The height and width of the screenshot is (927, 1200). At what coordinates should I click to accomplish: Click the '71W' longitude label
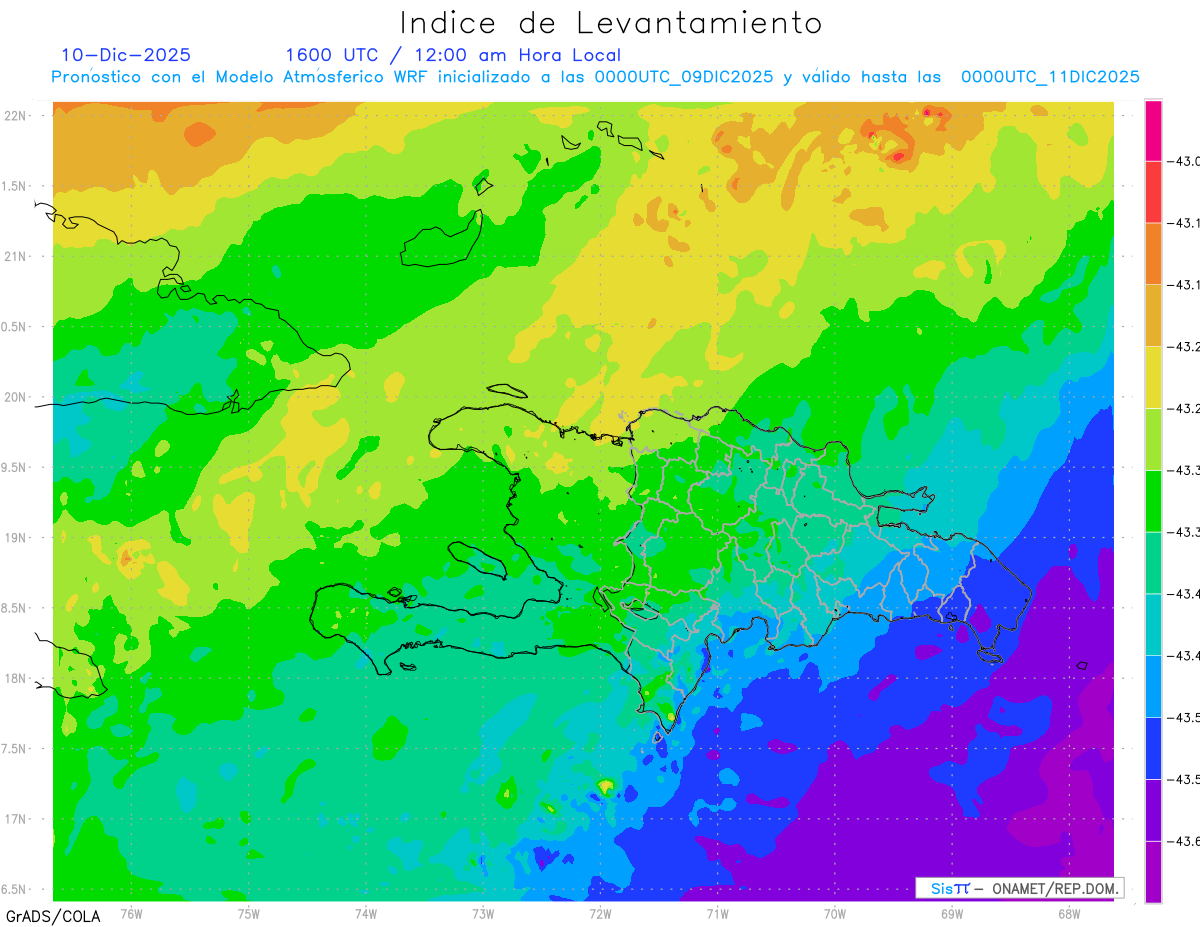(x=717, y=913)
